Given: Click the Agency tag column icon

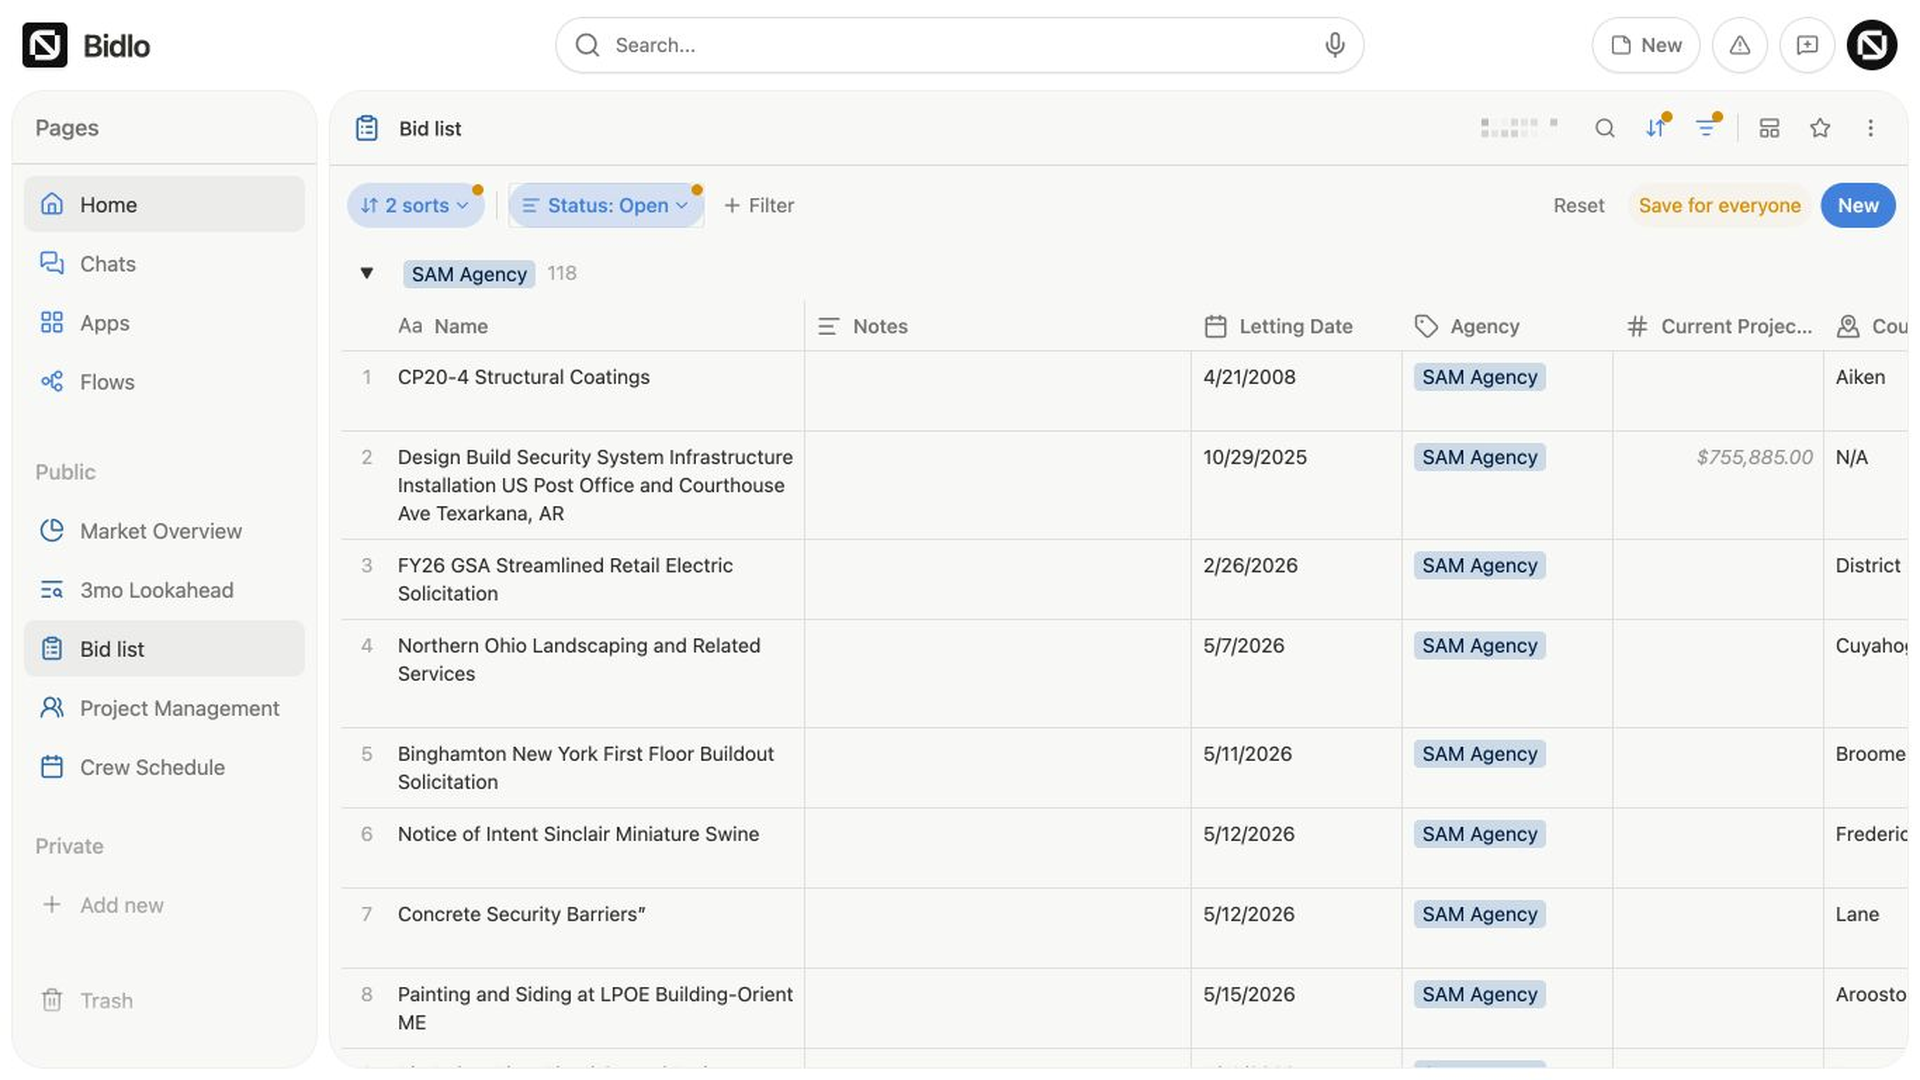Looking at the screenshot, I should tap(1426, 326).
